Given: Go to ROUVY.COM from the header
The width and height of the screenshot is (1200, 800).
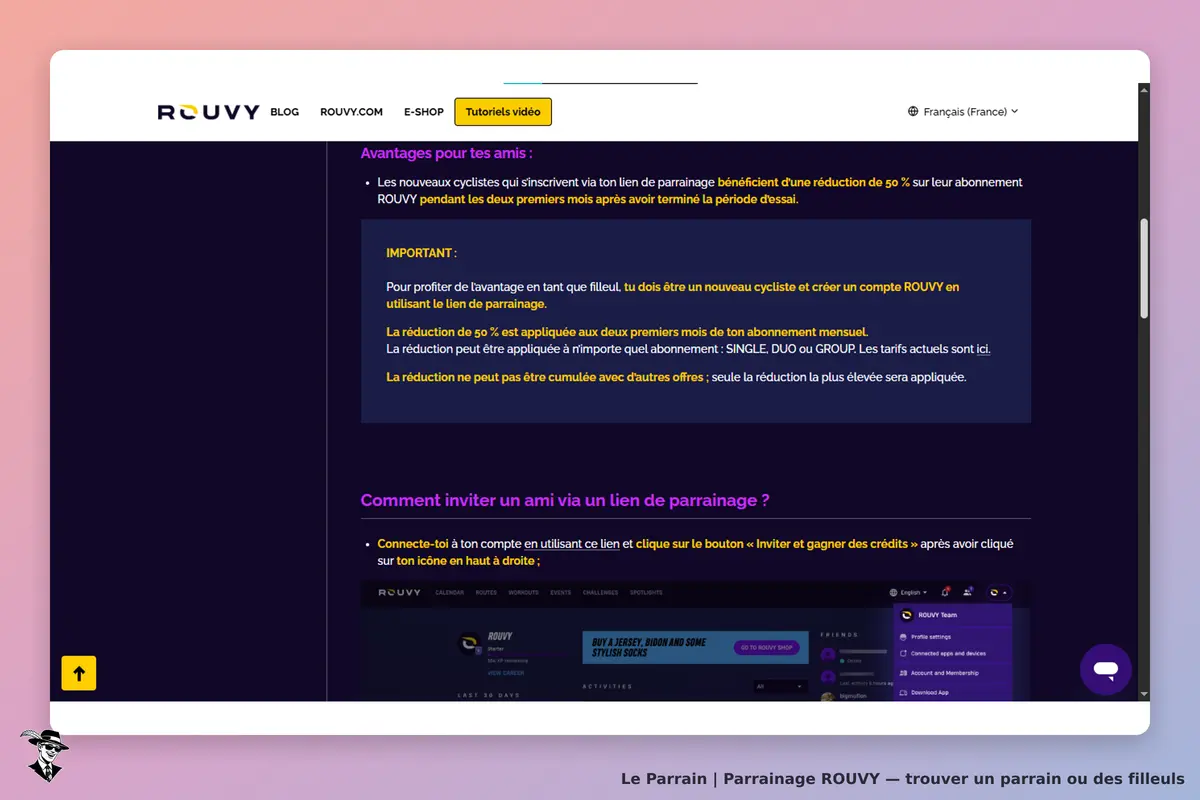Looking at the screenshot, I should (x=351, y=112).
